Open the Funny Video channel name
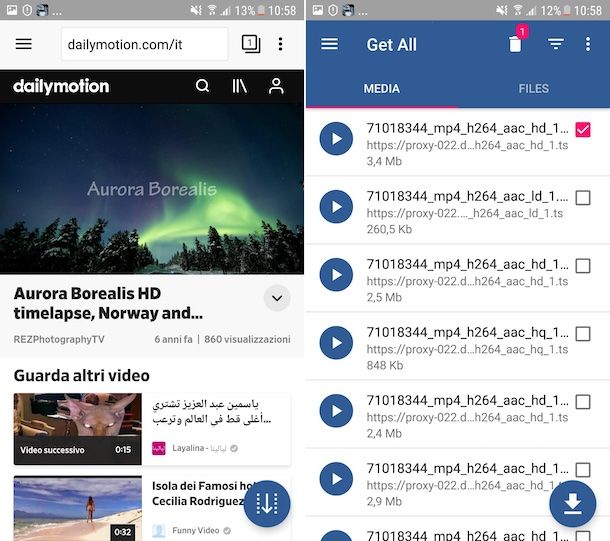The height and width of the screenshot is (541, 610). click(196, 530)
